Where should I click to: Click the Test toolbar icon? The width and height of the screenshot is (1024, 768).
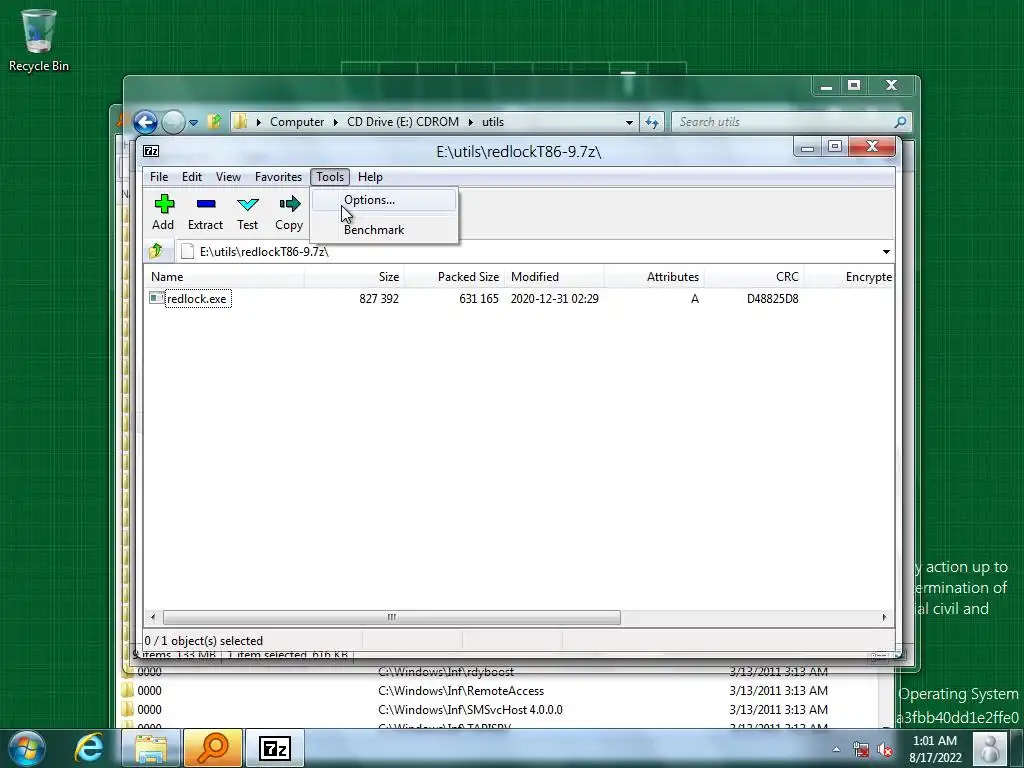click(x=248, y=204)
